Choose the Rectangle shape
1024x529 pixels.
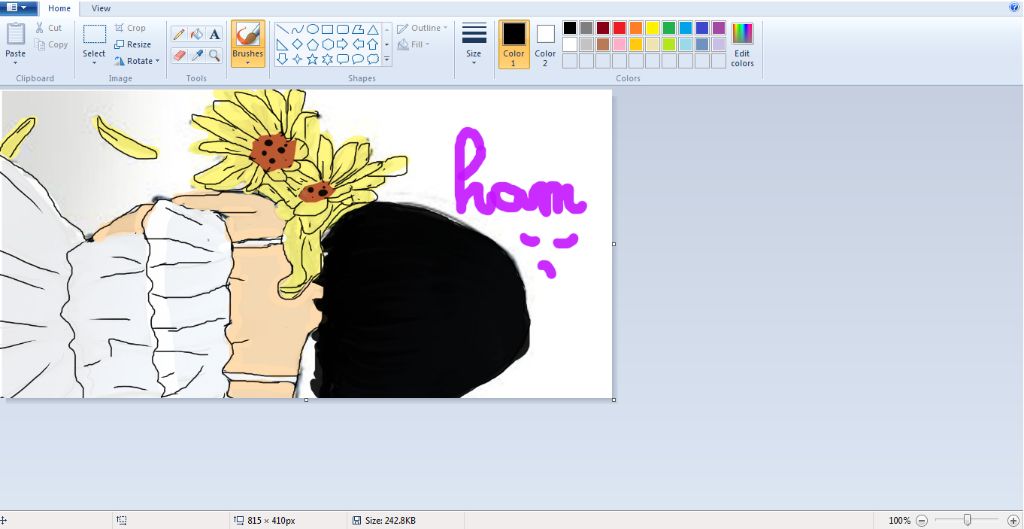tap(328, 29)
